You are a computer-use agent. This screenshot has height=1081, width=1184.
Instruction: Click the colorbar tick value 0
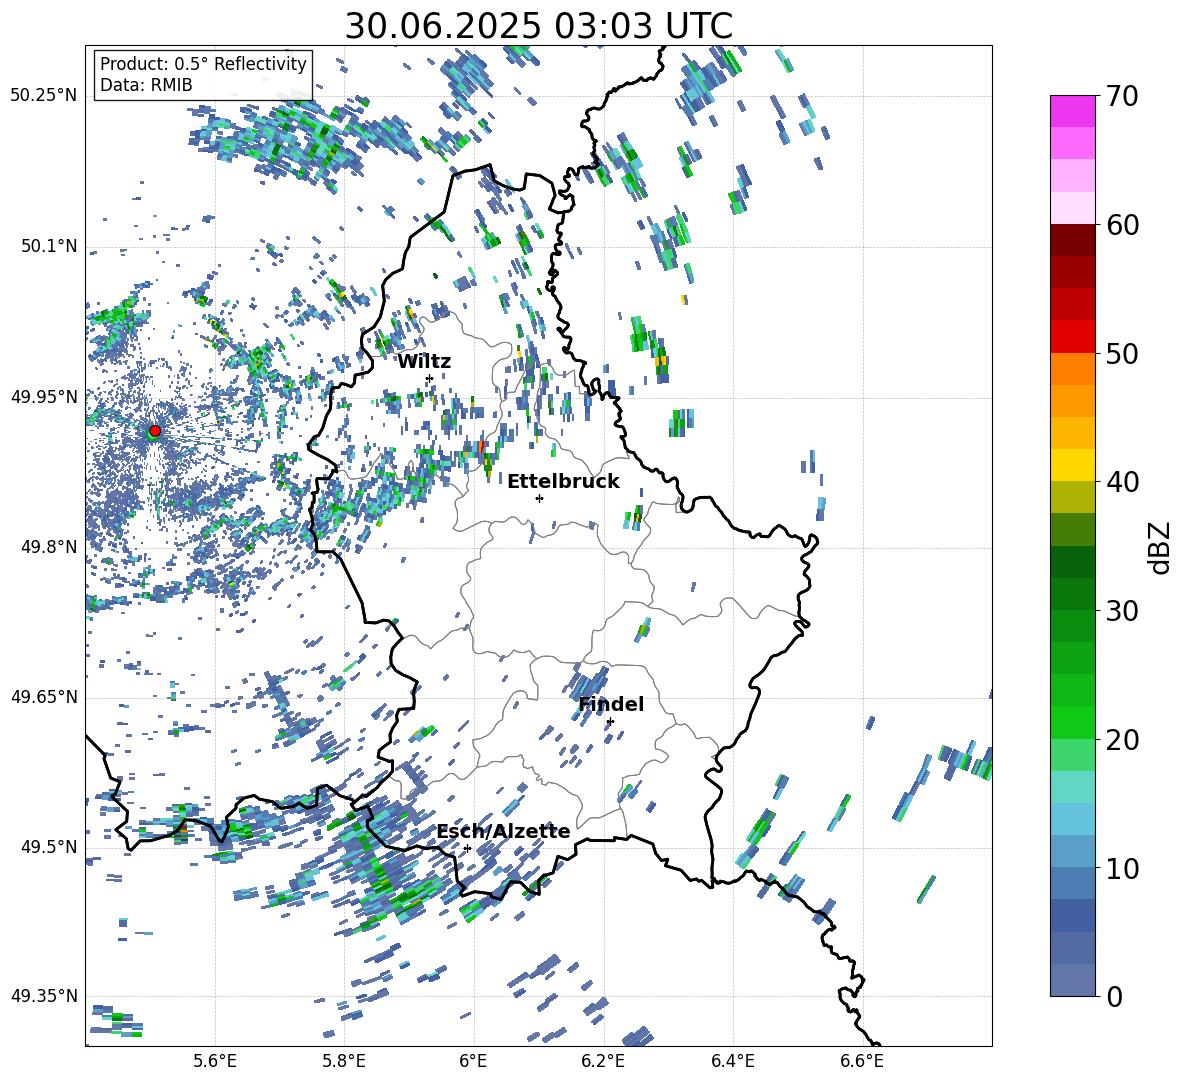pyautogui.click(x=1114, y=996)
